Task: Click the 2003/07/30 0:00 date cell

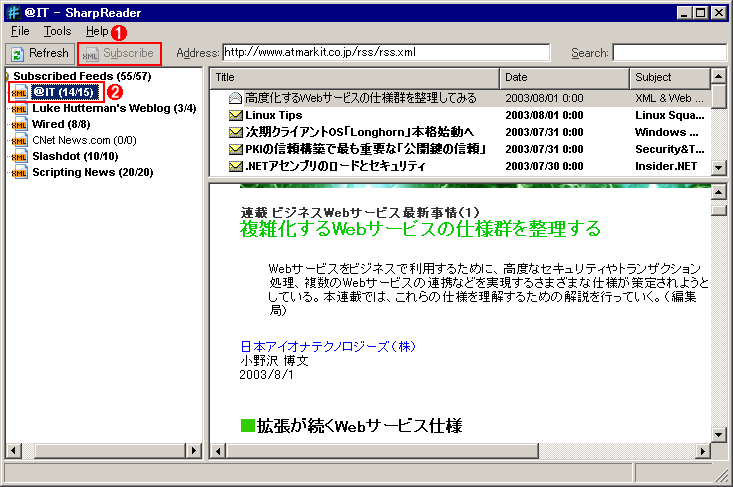Action: click(x=544, y=166)
